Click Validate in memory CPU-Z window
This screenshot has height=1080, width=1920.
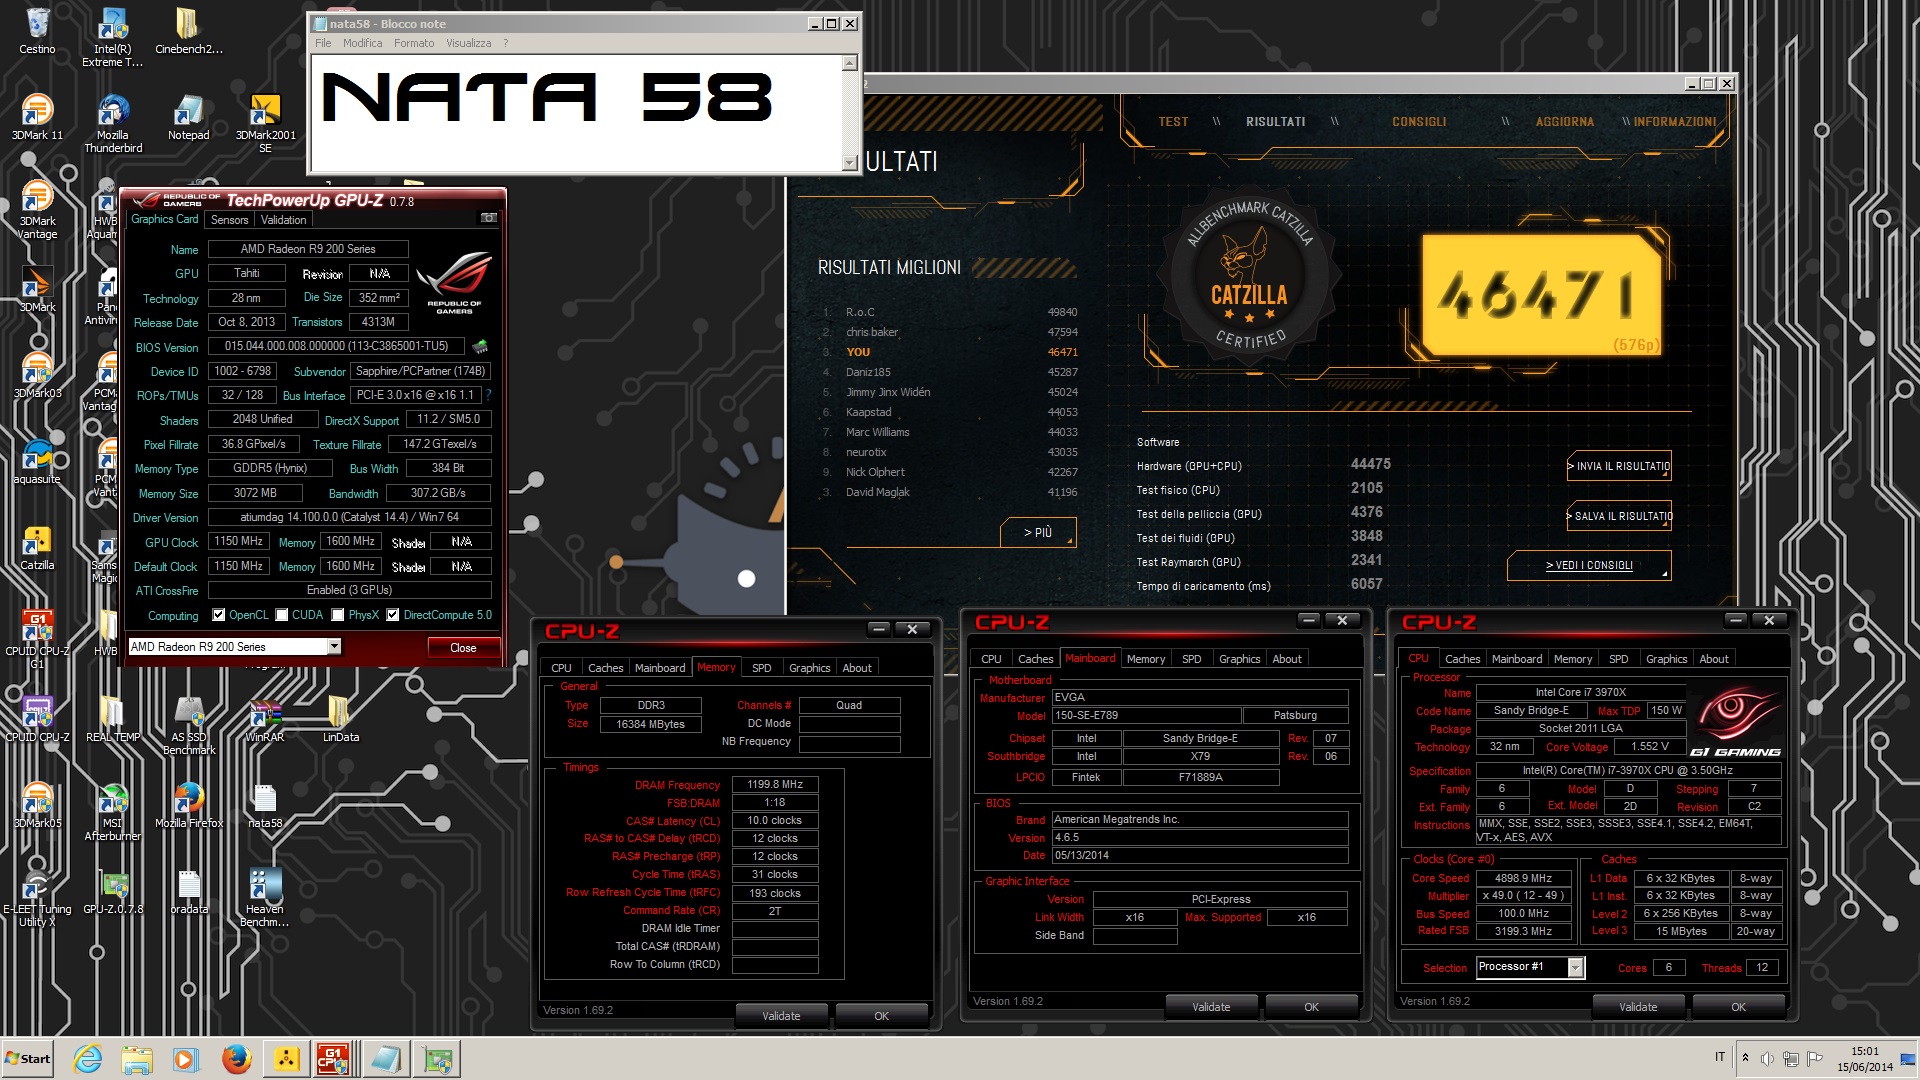click(781, 1016)
